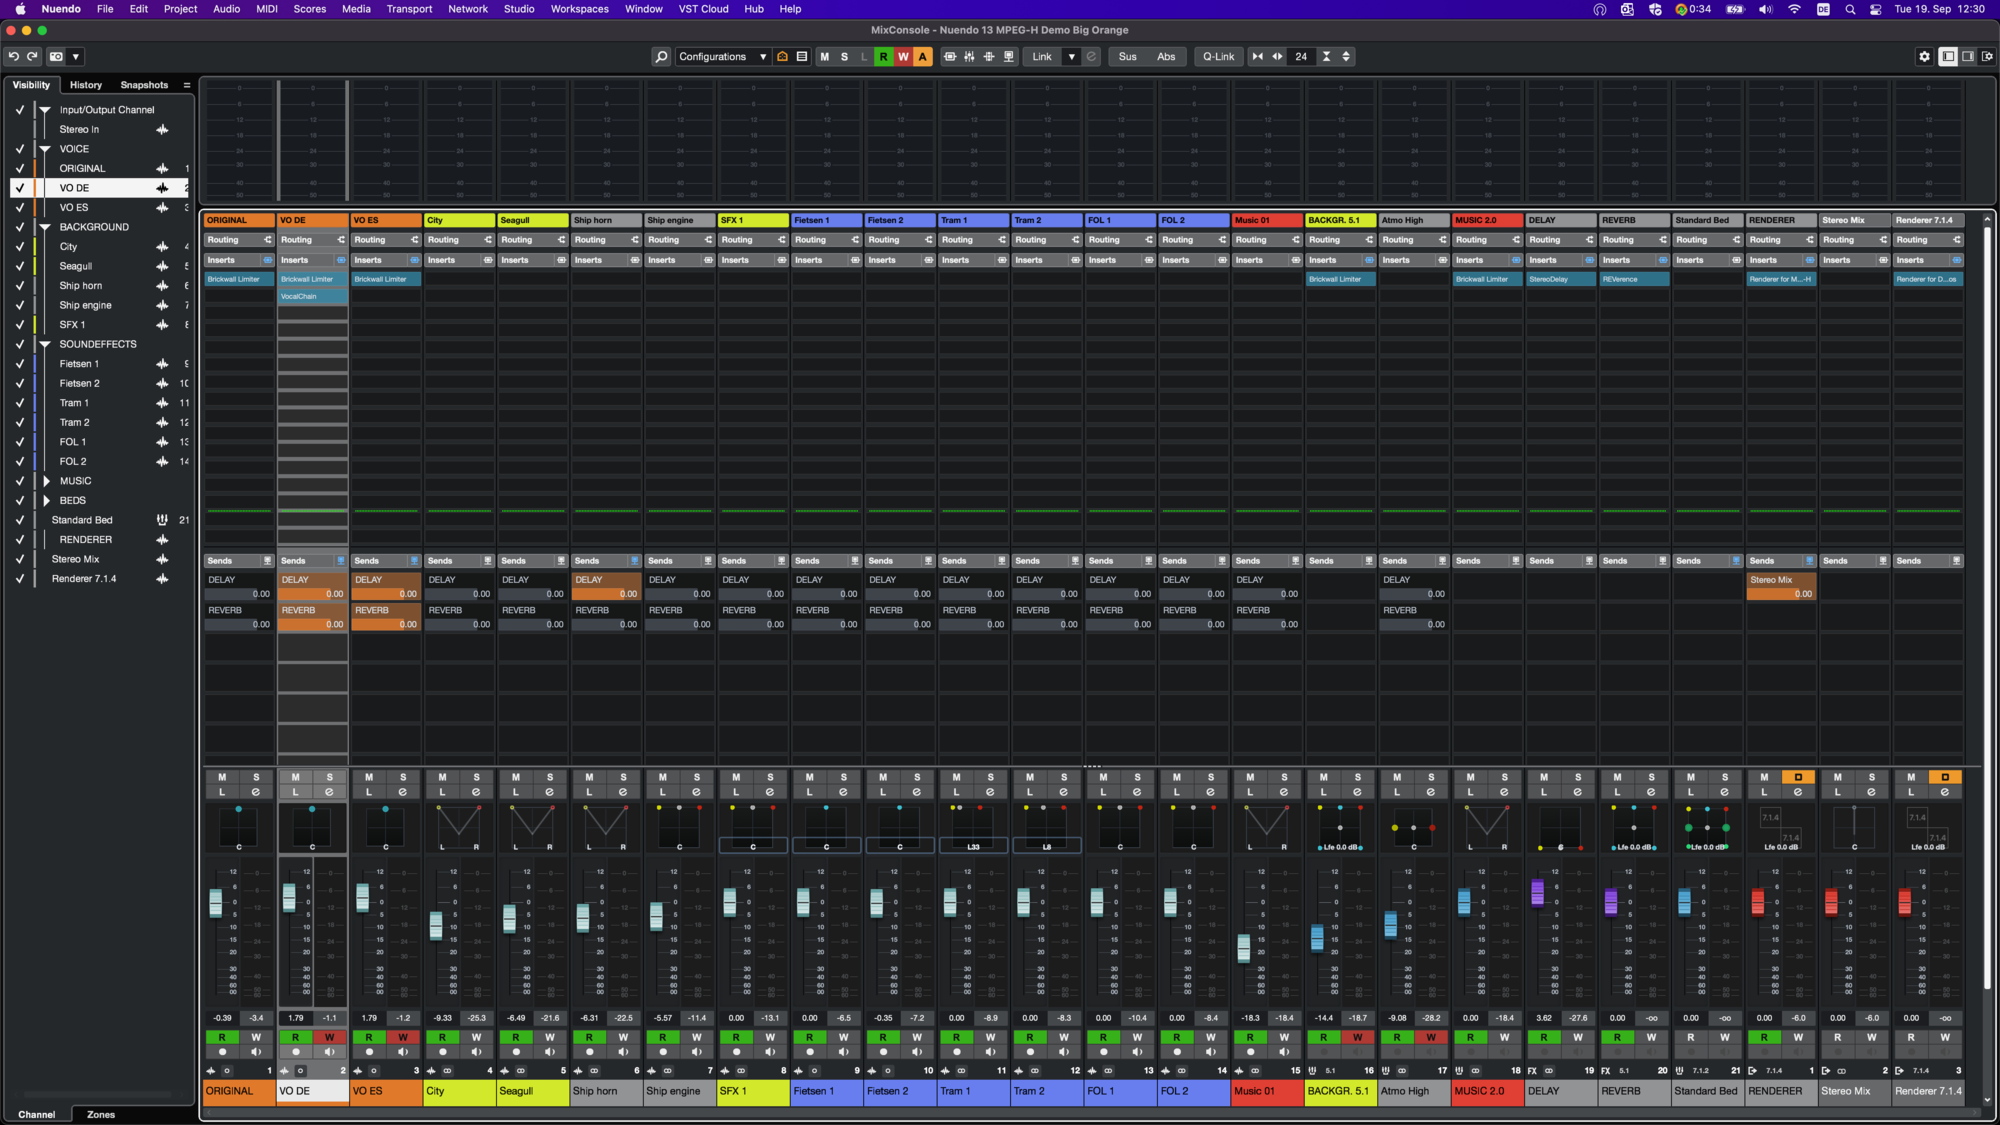Open the Configurations dropdown

722,57
